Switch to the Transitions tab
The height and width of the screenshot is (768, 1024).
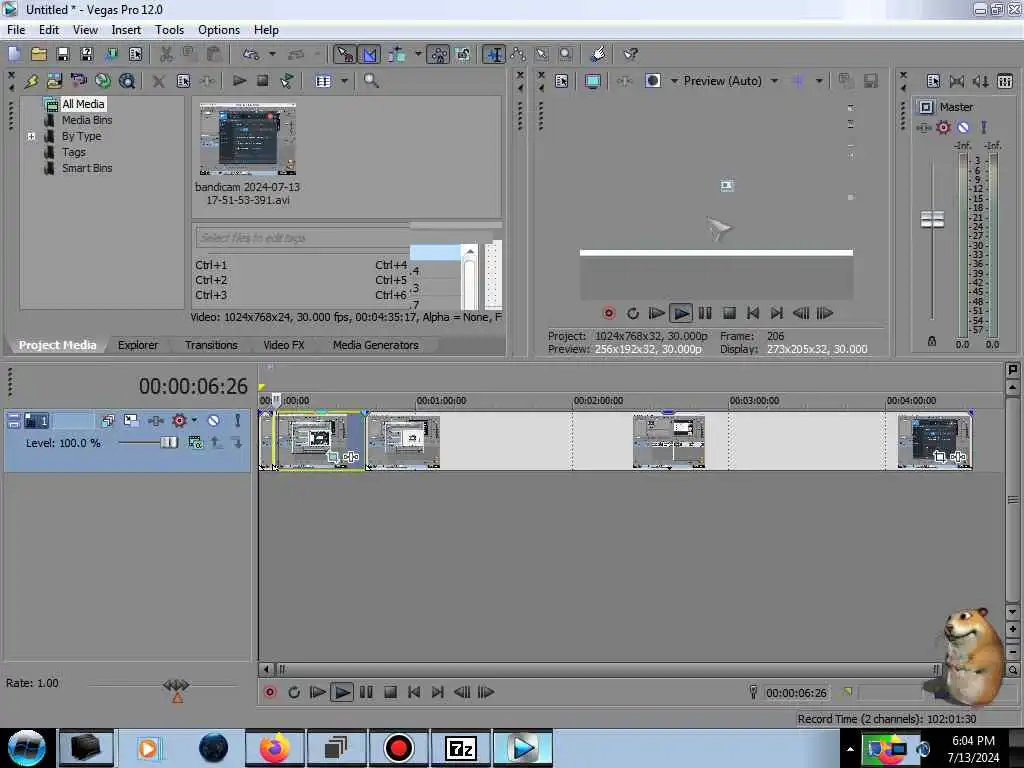tap(211, 345)
